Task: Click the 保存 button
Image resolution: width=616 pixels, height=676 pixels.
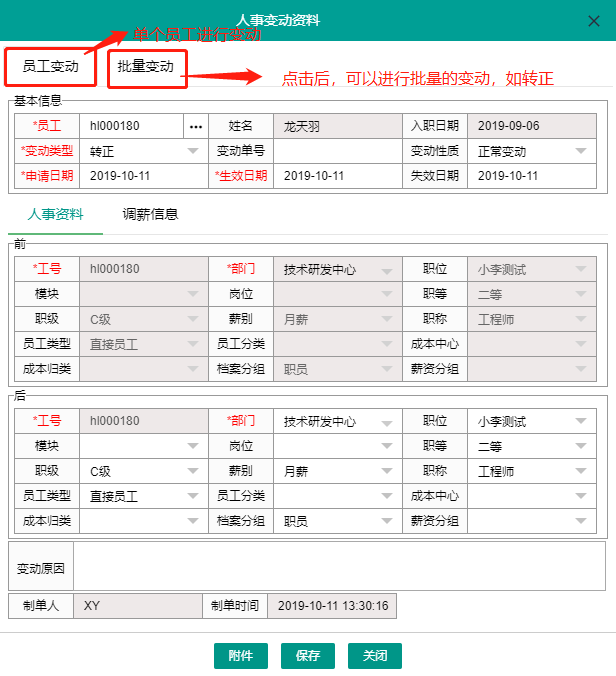Action: tap(308, 656)
